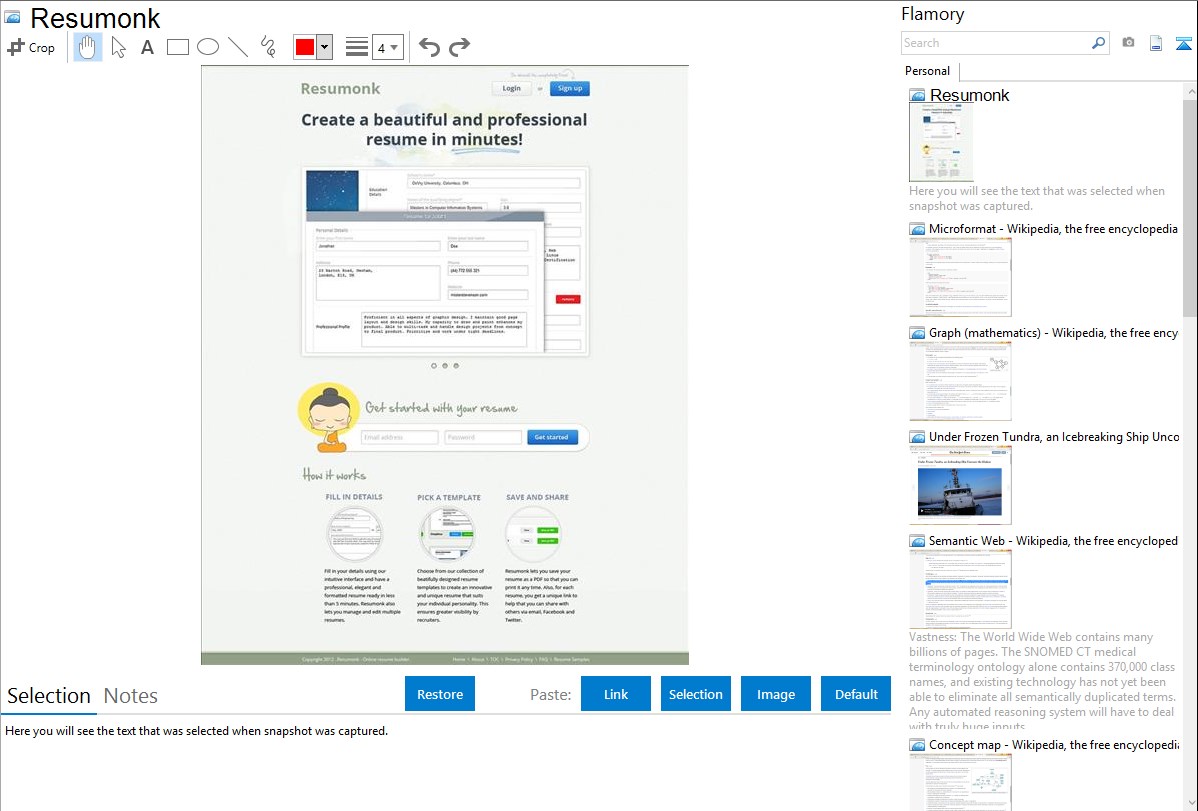Click the app icon next to Resumonk heading

coord(12,16)
